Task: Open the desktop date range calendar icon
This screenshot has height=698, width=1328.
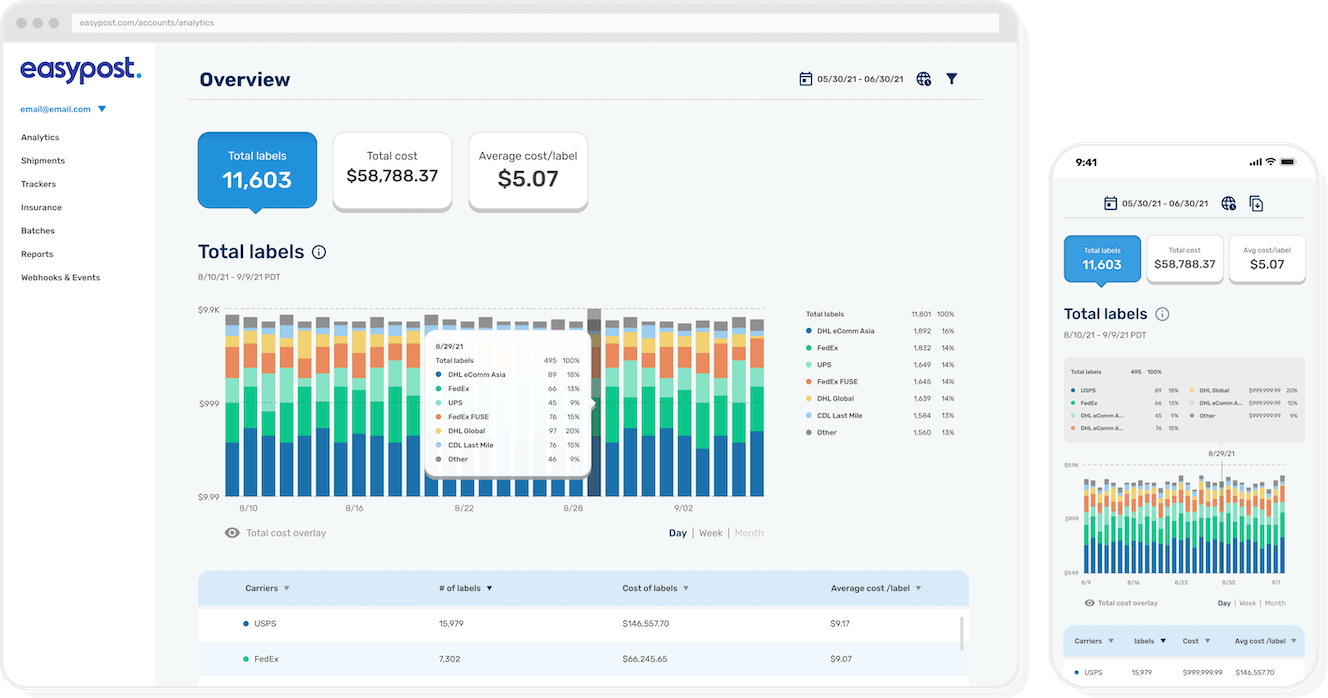Action: (806, 79)
